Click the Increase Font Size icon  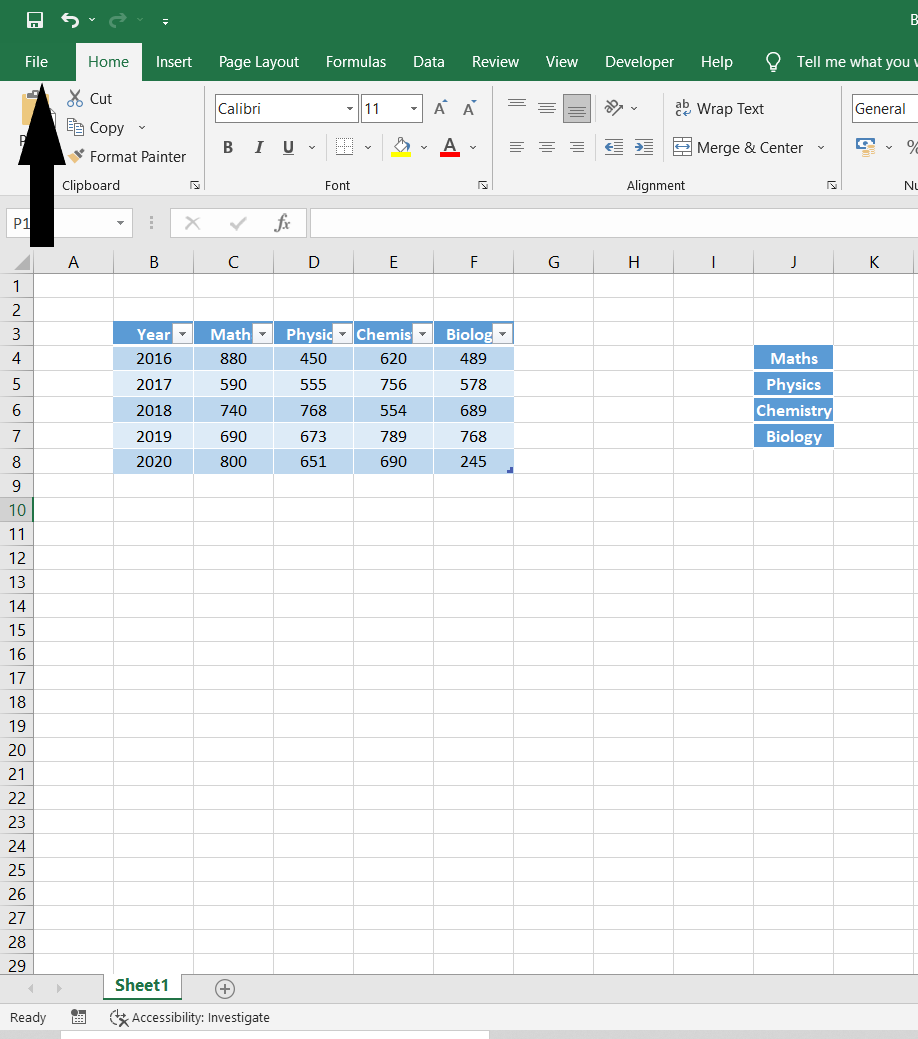[x=440, y=108]
